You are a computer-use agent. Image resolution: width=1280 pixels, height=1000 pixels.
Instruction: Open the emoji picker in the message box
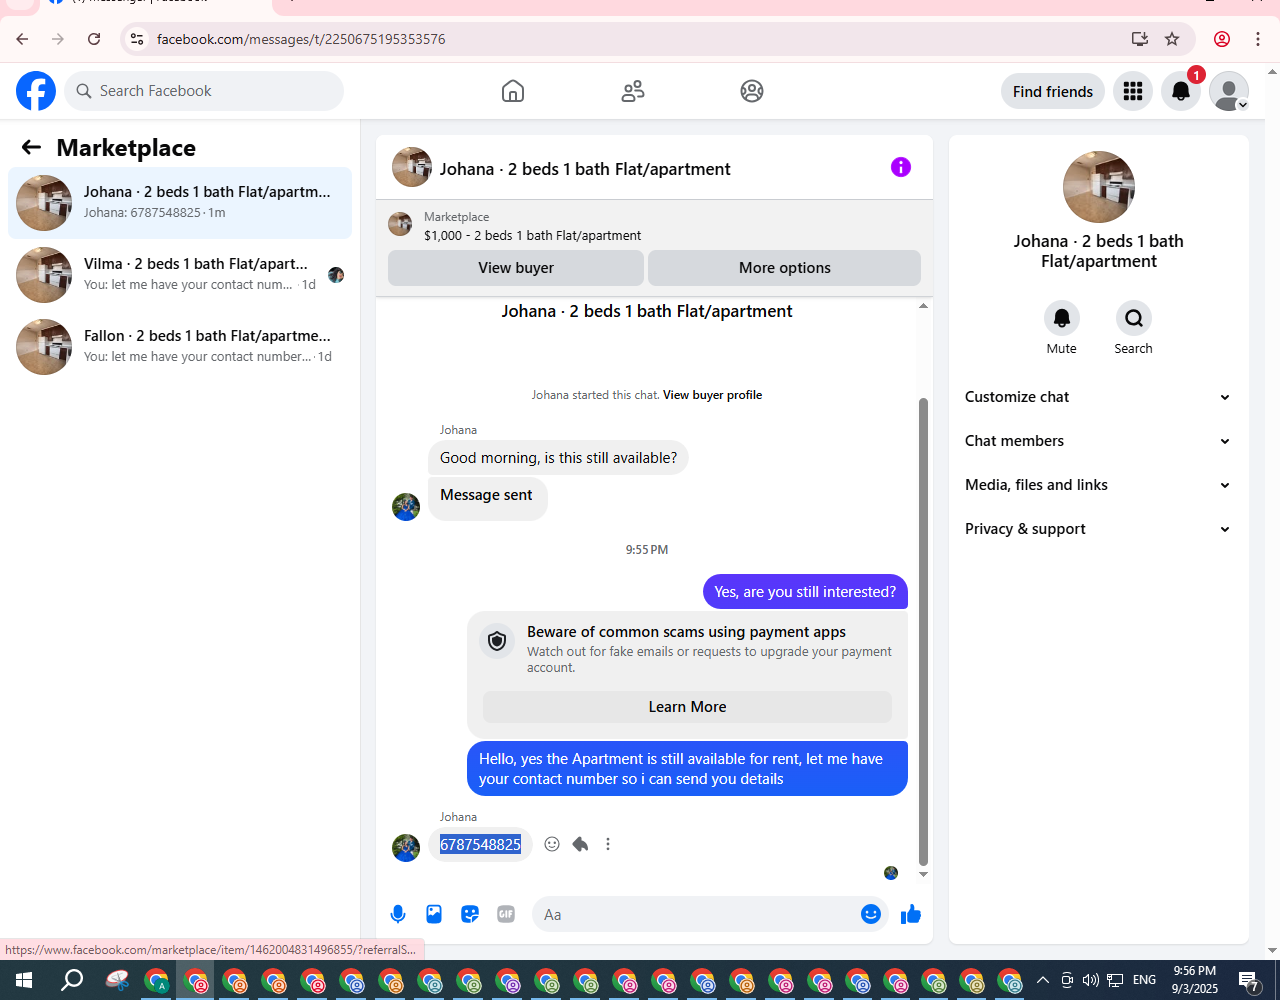pyautogui.click(x=871, y=914)
